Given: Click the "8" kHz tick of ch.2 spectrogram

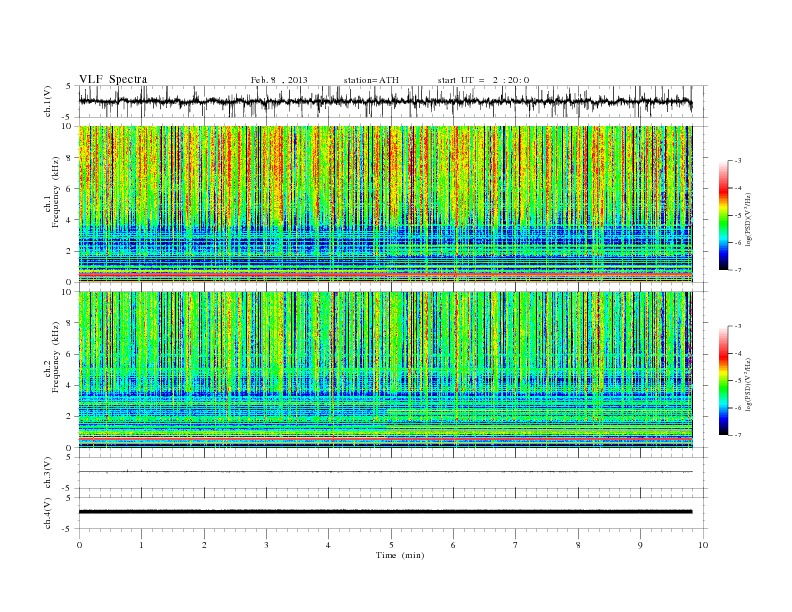Looking at the screenshot, I should (x=69, y=323).
